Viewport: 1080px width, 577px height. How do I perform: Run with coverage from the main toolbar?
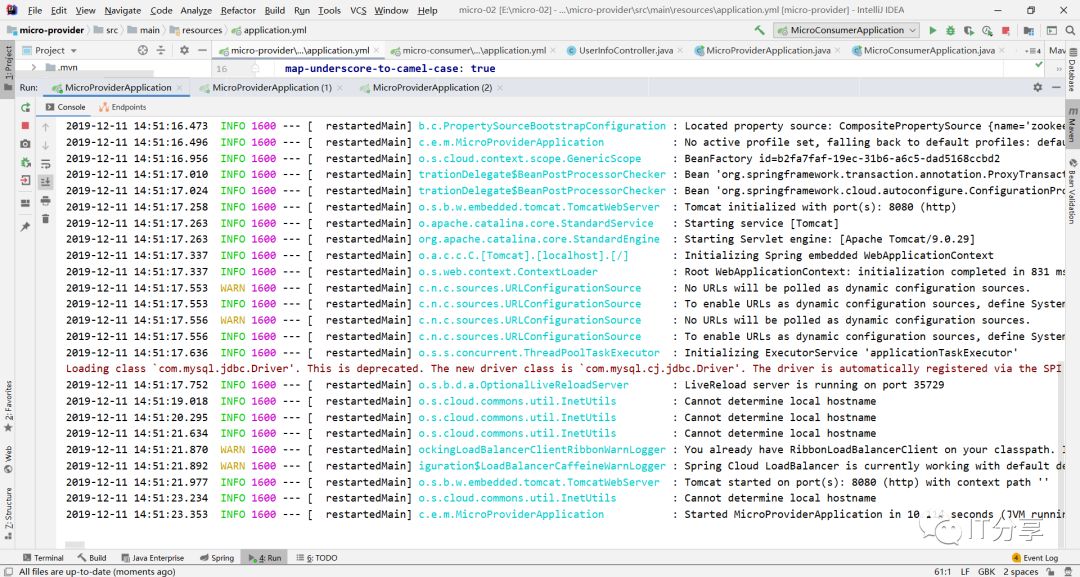click(x=969, y=30)
